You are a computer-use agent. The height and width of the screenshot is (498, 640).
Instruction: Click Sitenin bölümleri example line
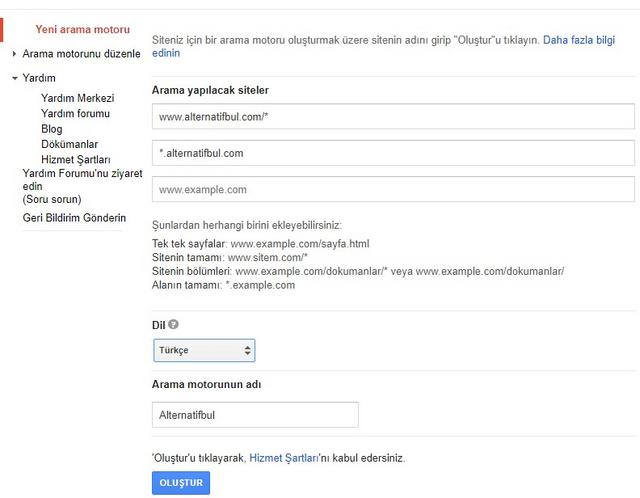[358, 271]
